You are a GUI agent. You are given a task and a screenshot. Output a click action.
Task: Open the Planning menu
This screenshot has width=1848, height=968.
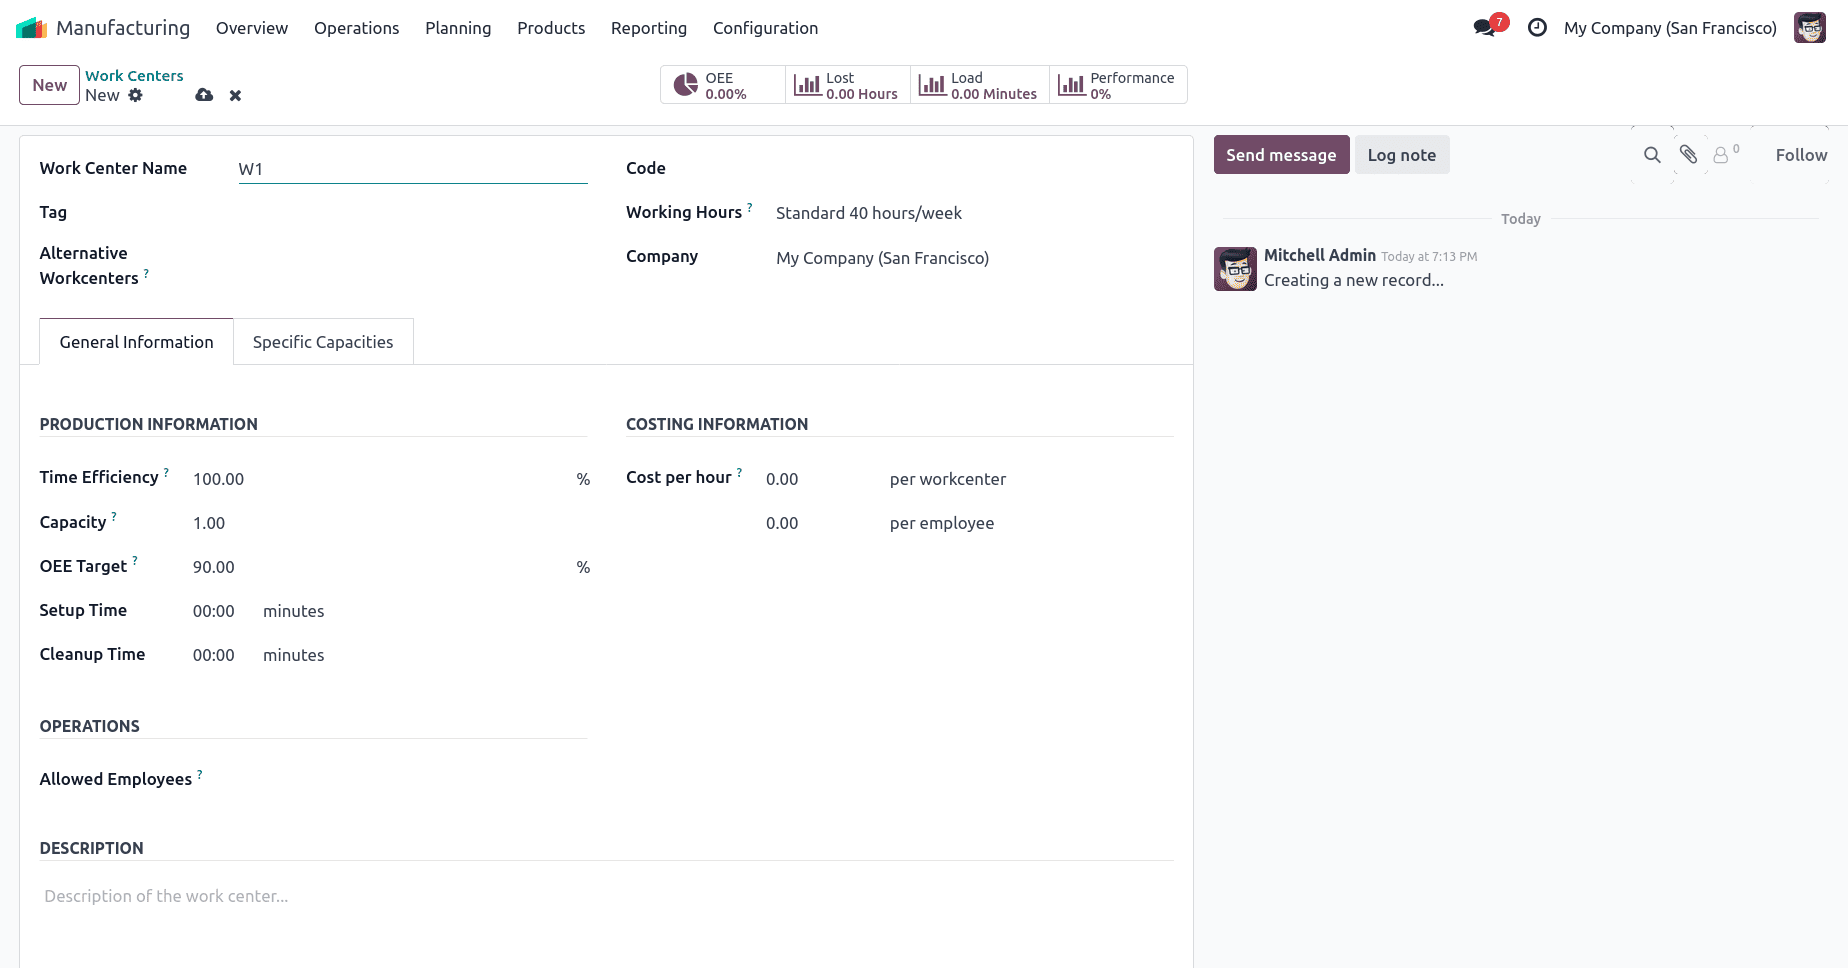(458, 28)
